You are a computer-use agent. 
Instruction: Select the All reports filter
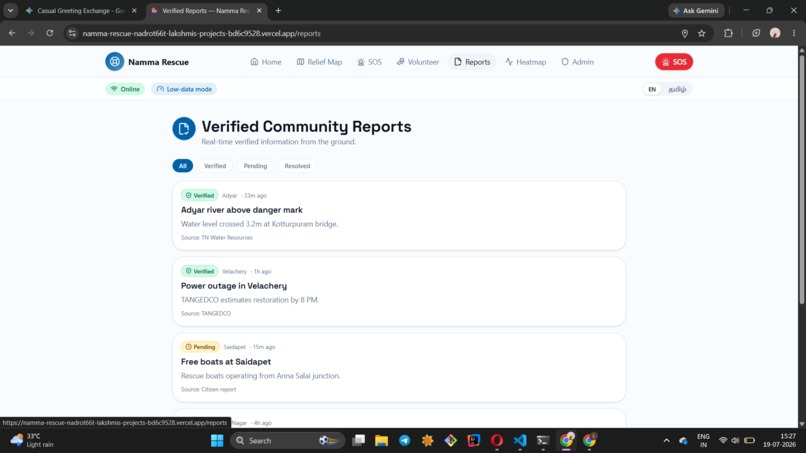(x=182, y=166)
